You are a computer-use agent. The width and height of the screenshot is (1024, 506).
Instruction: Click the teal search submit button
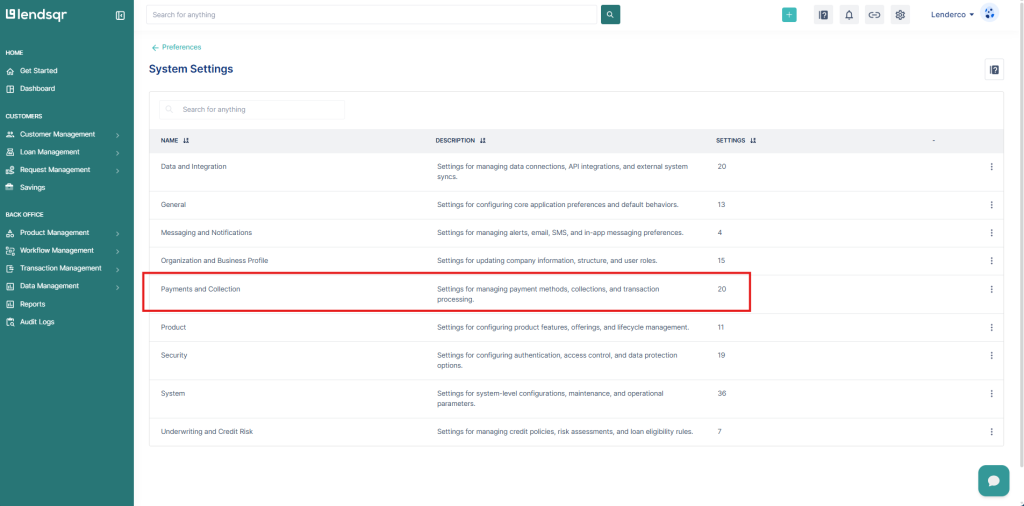tap(610, 15)
